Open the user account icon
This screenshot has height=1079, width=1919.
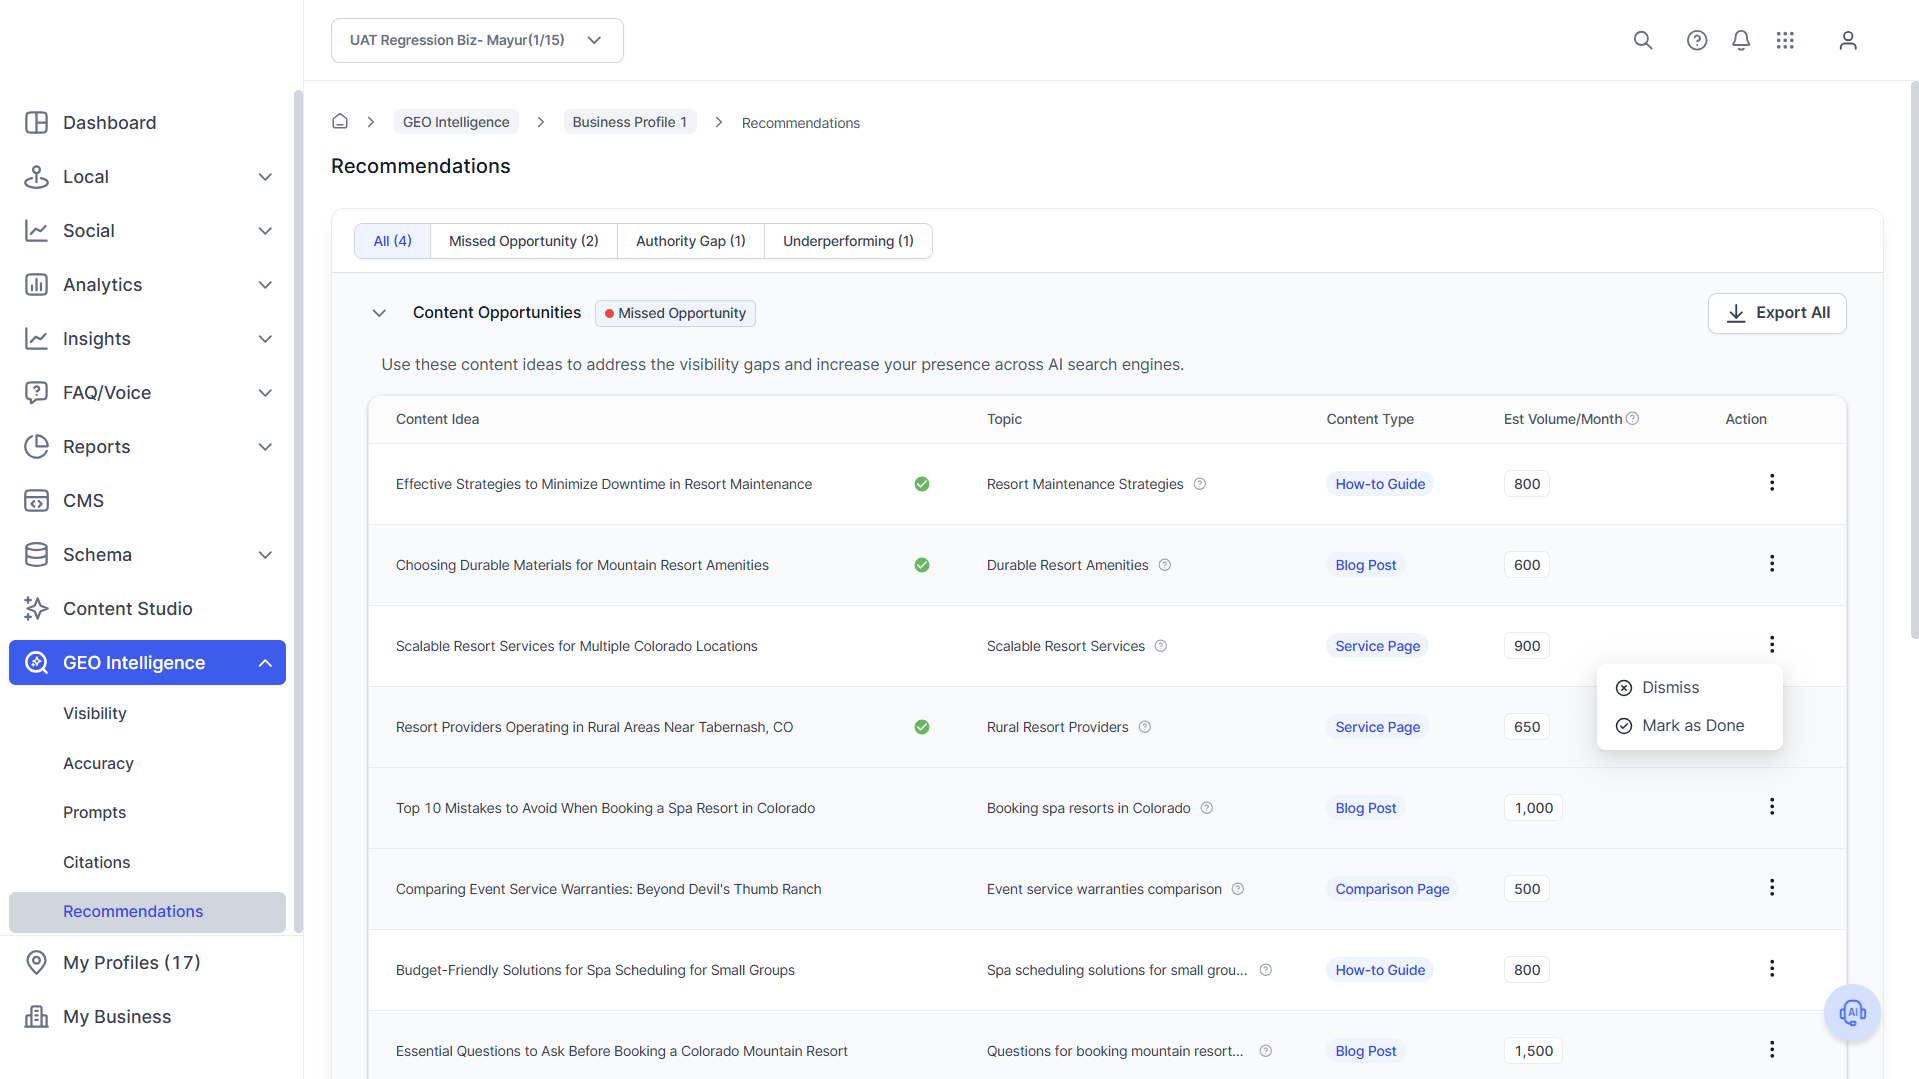pos(1848,40)
